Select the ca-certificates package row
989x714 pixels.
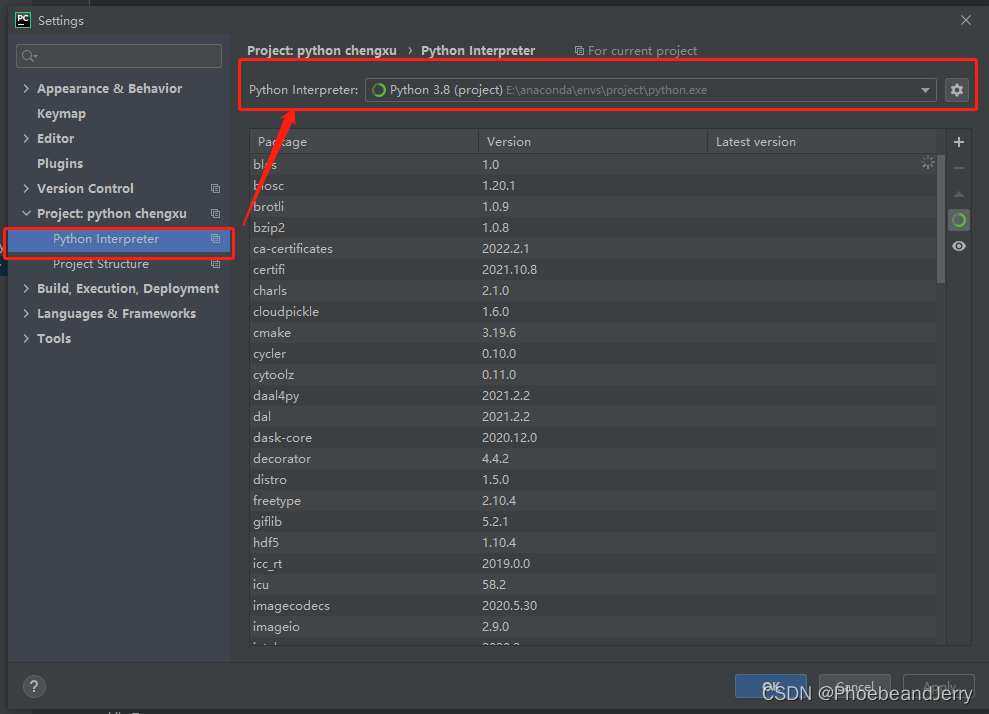tap(593, 249)
